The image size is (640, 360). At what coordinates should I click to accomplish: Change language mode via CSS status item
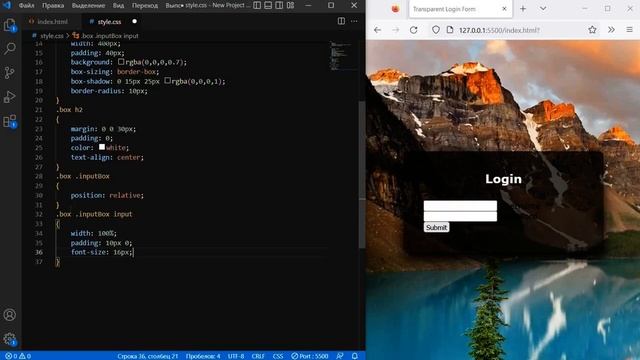pyautogui.click(x=278, y=356)
